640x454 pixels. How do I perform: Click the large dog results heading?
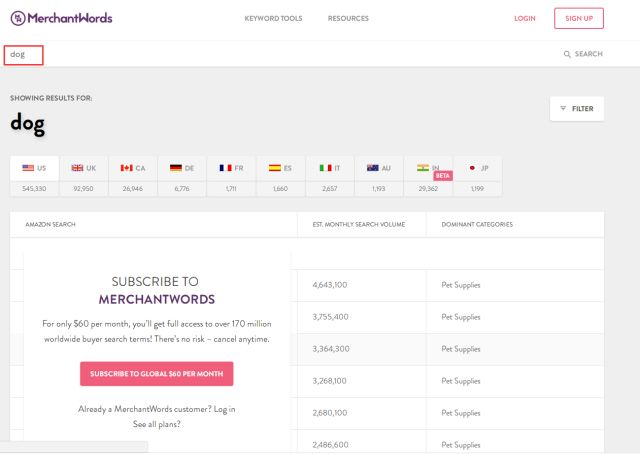(x=28, y=123)
